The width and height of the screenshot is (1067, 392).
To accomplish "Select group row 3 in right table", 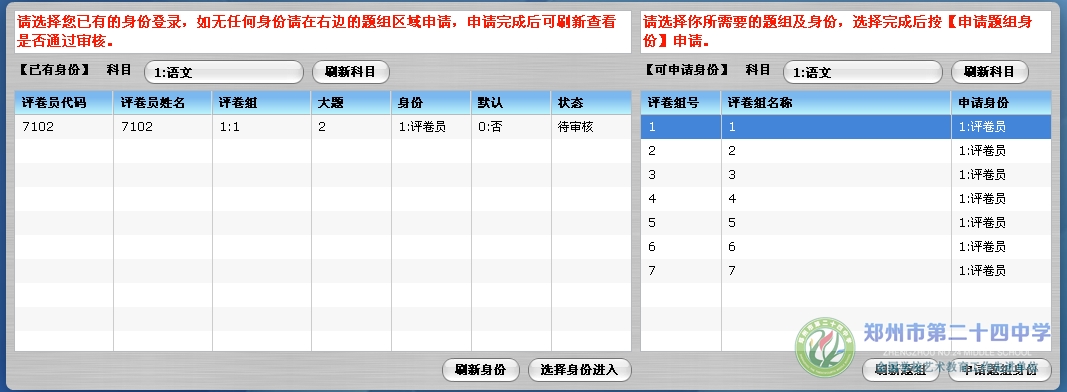I will pyautogui.click(x=846, y=175).
